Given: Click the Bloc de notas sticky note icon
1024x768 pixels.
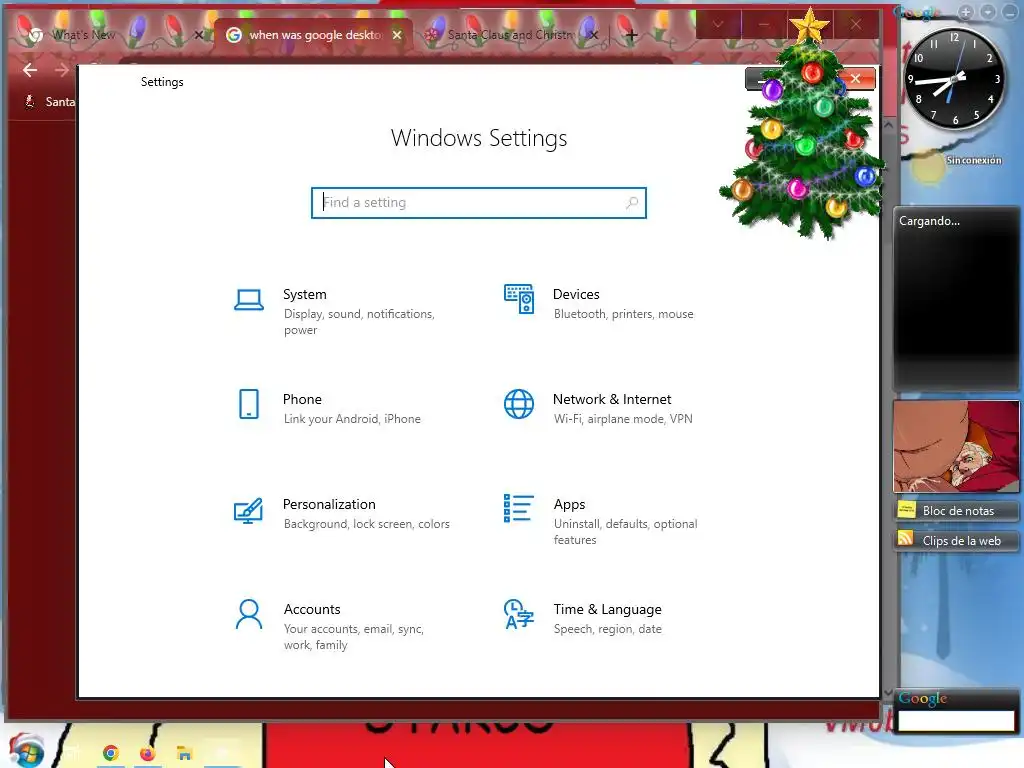Looking at the screenshot, I should [906, 510].
